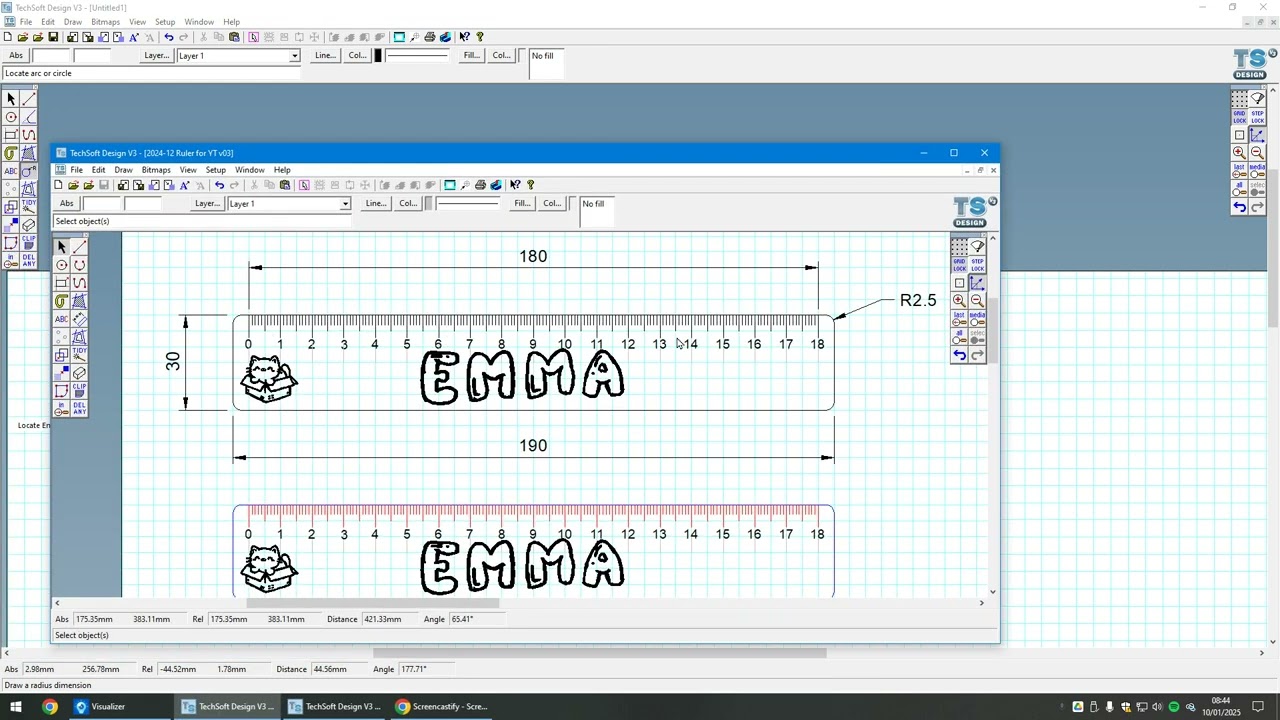Viewport: 1280px width, 720px height.
Task: Click the Line... button in Untitled1 window
Action: coord(325,56)
